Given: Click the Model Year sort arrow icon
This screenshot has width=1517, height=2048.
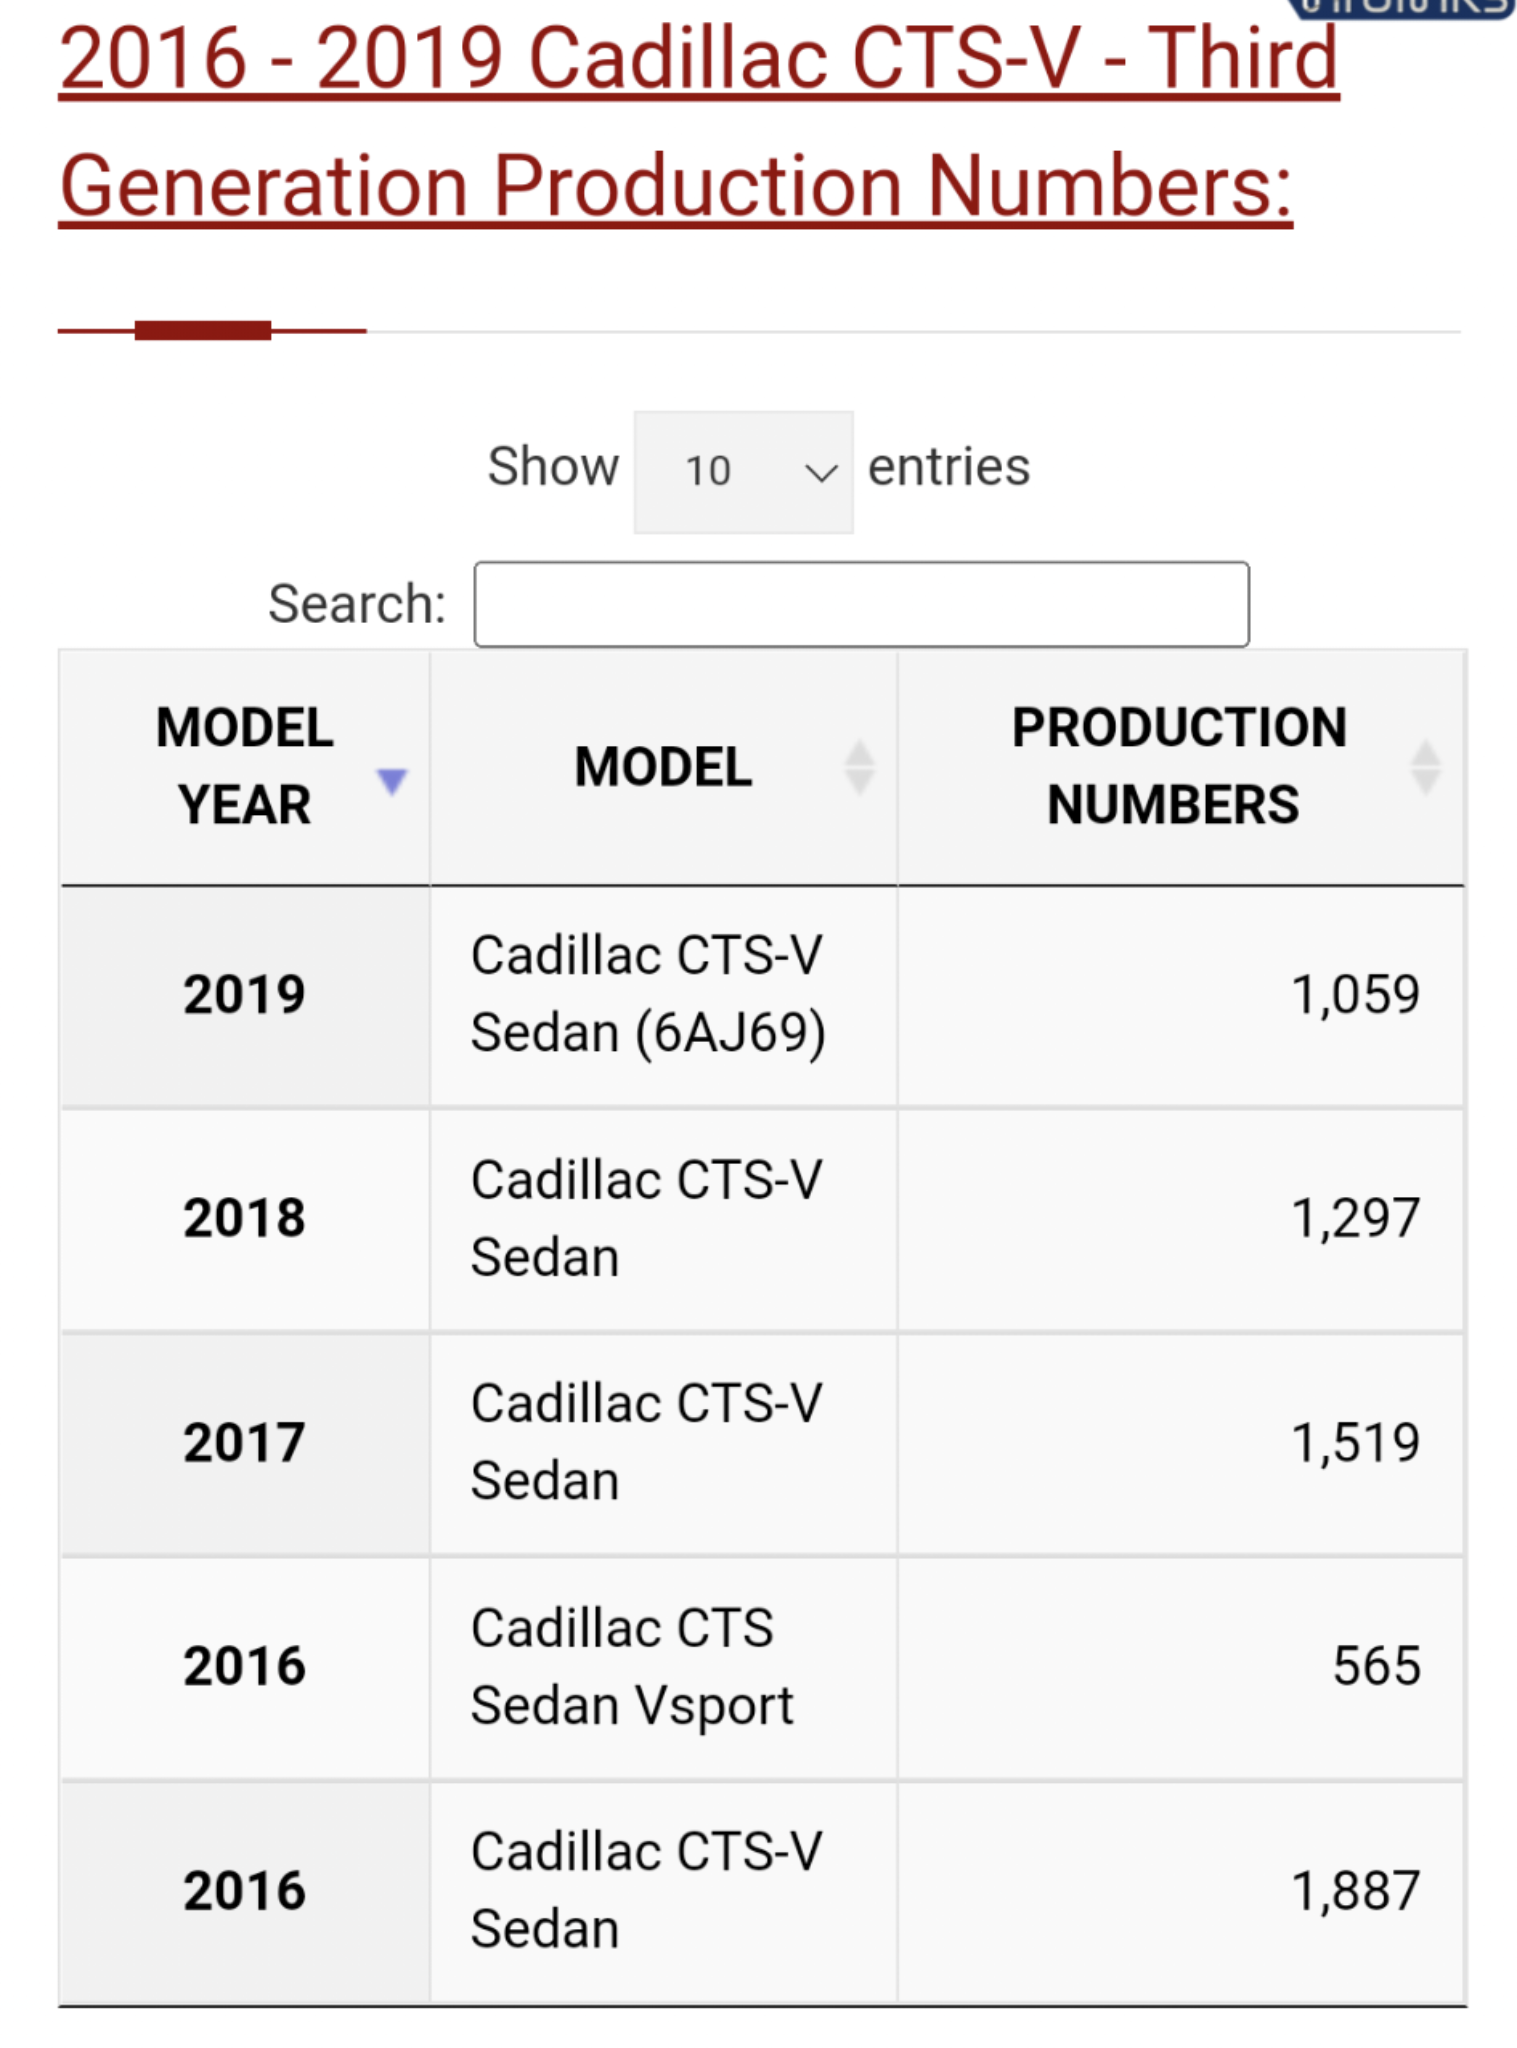Looking at the screenshot, I should click(392, 781).
